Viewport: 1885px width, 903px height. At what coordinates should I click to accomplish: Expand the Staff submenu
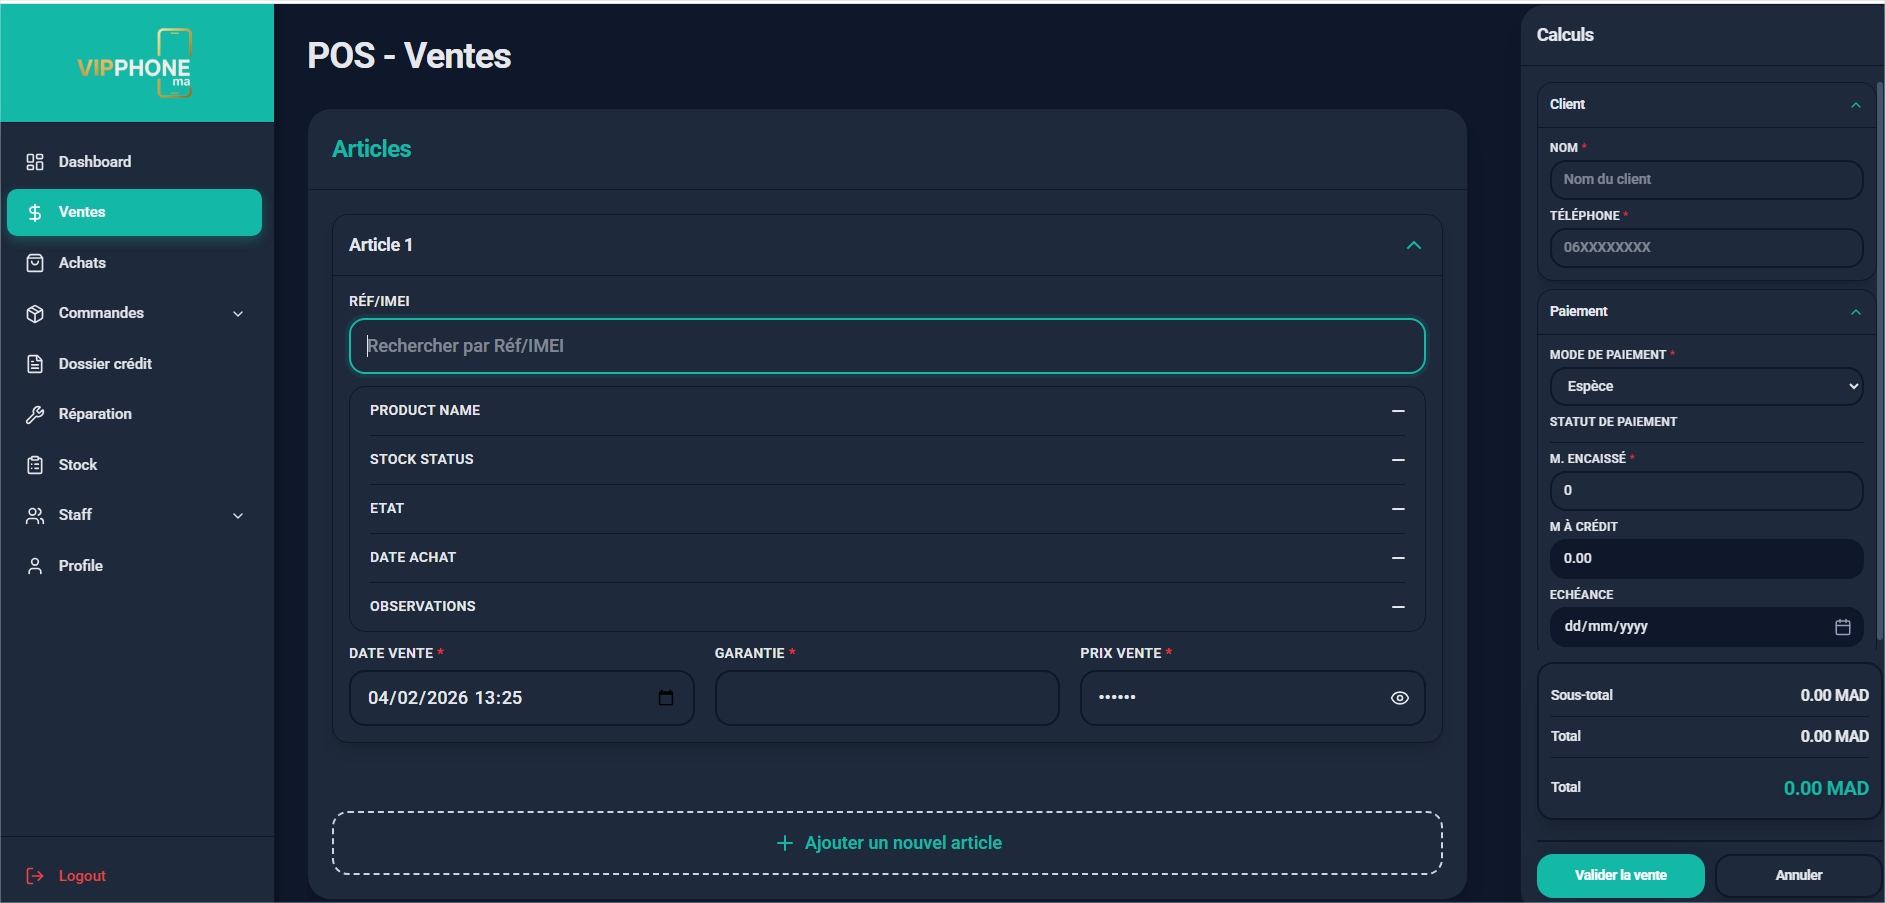click(x=238, y=516)
